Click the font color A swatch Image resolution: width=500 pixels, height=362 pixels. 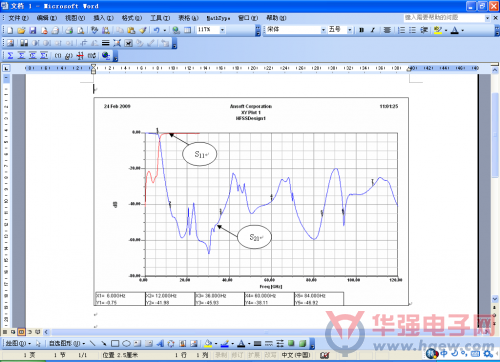[455, 30]
